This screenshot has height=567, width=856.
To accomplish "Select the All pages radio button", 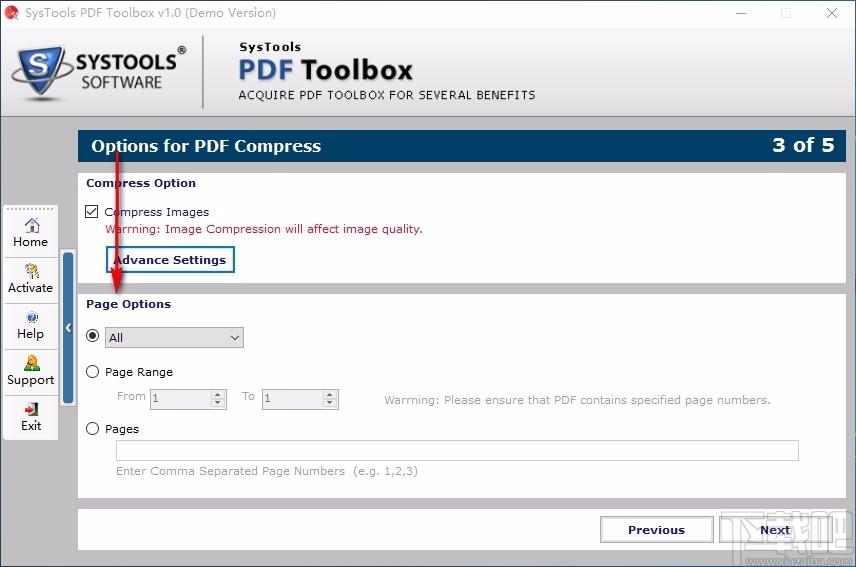I will point(92,336).
